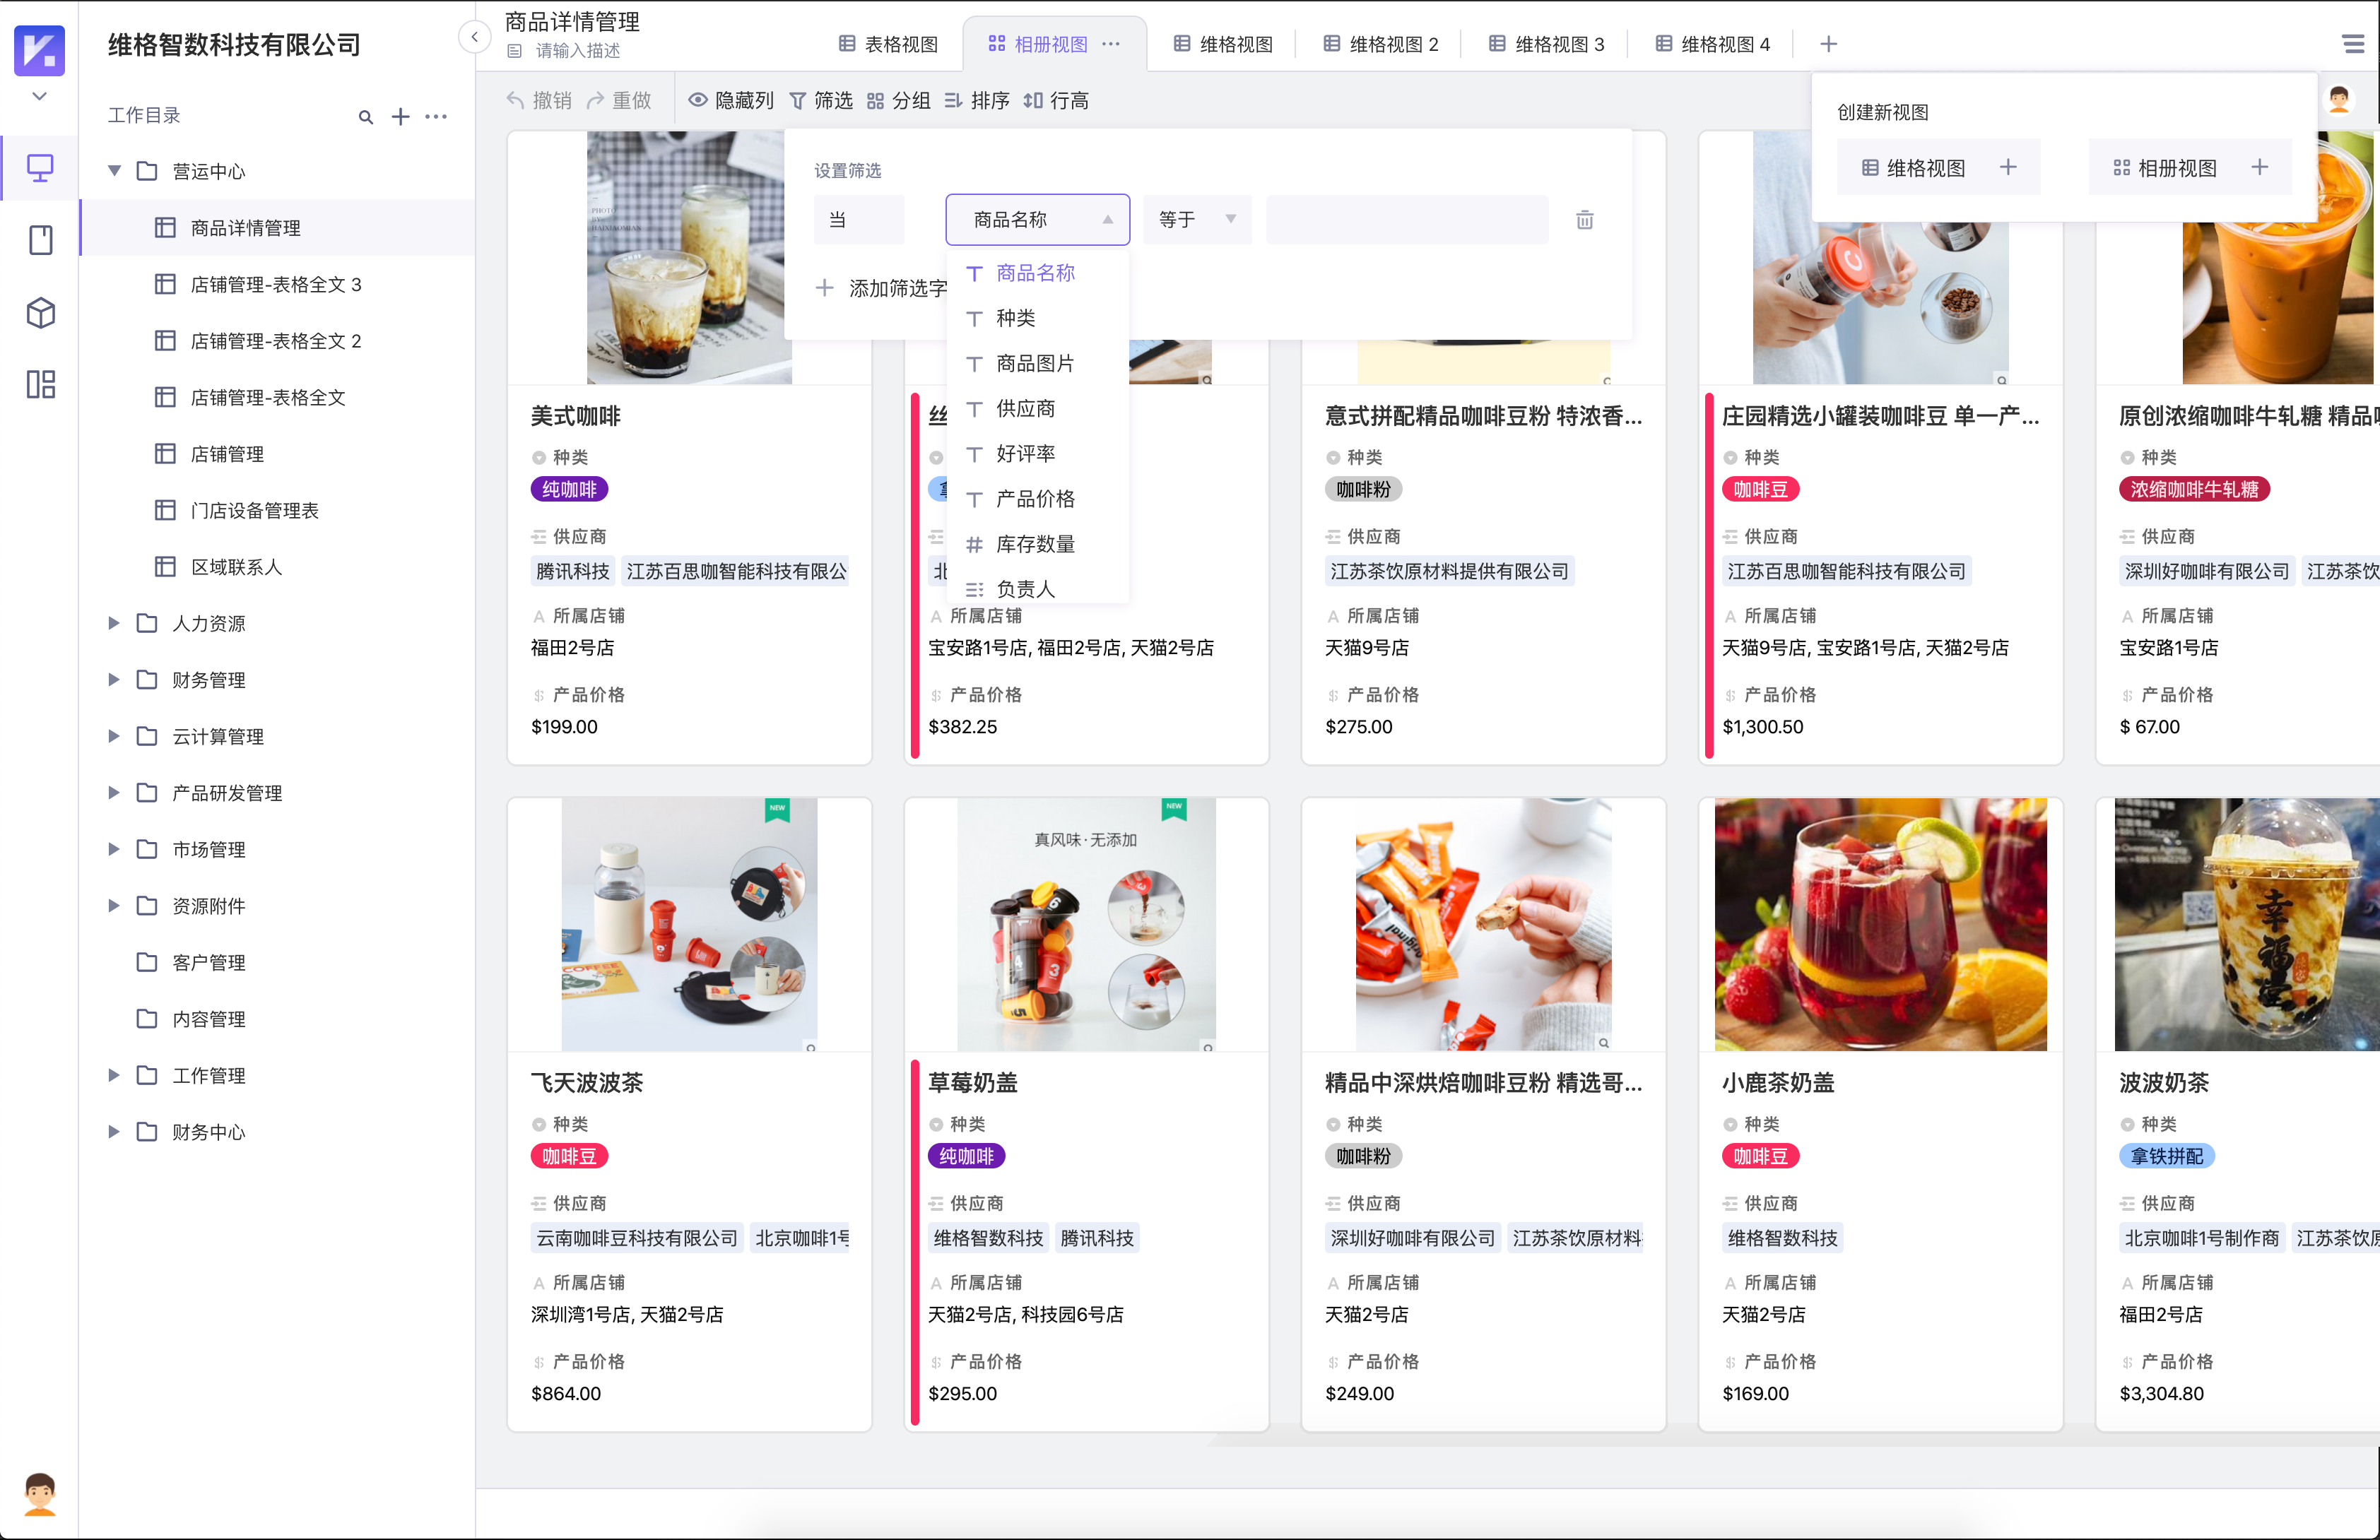Toggle the 筛选 filter panel
Viewport: 2380px width, 1540px height.
point(820,101)
